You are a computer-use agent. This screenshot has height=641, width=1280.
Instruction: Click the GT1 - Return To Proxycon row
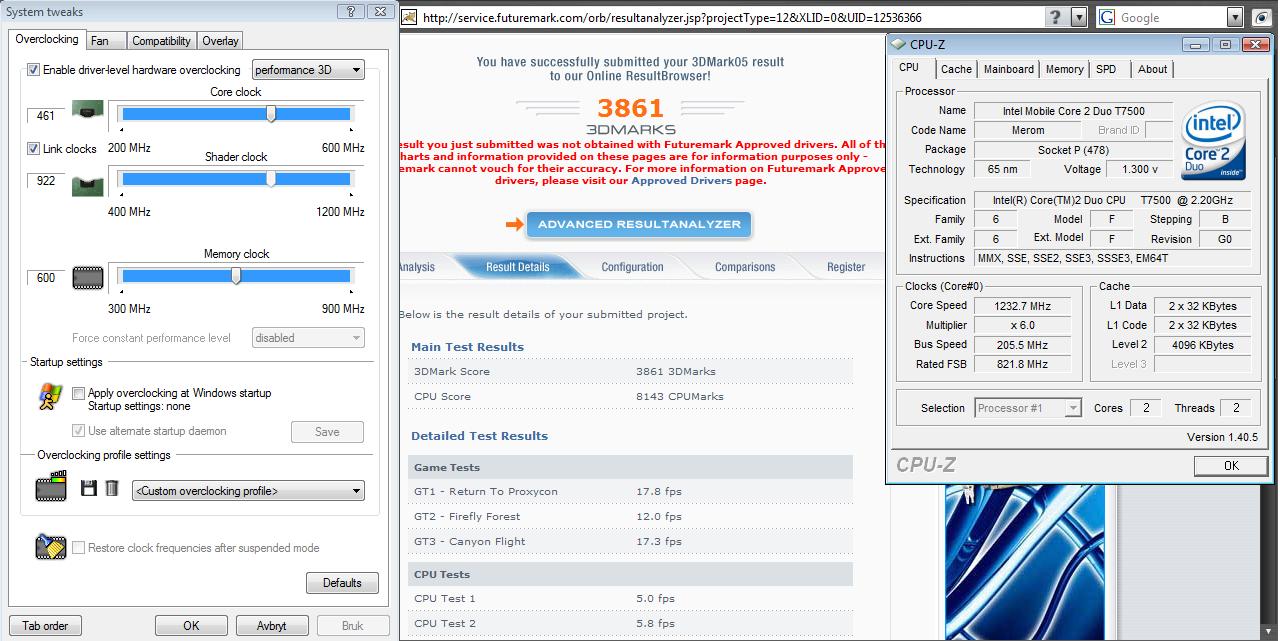coord(631,491)
